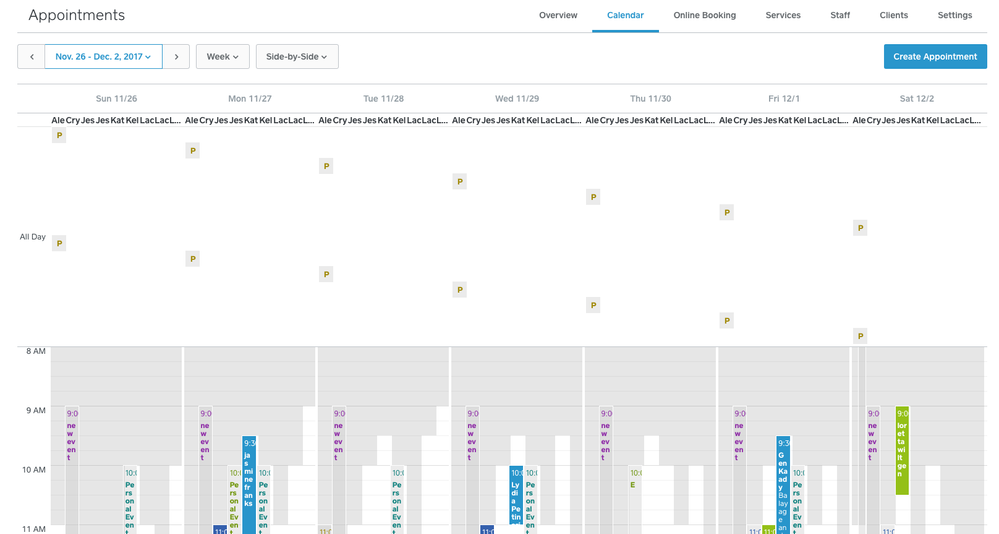The height and width of the screenshot is (534, 999).
Task: Open upper all-day P marker on Thursday 11/30
Action: 593,197
